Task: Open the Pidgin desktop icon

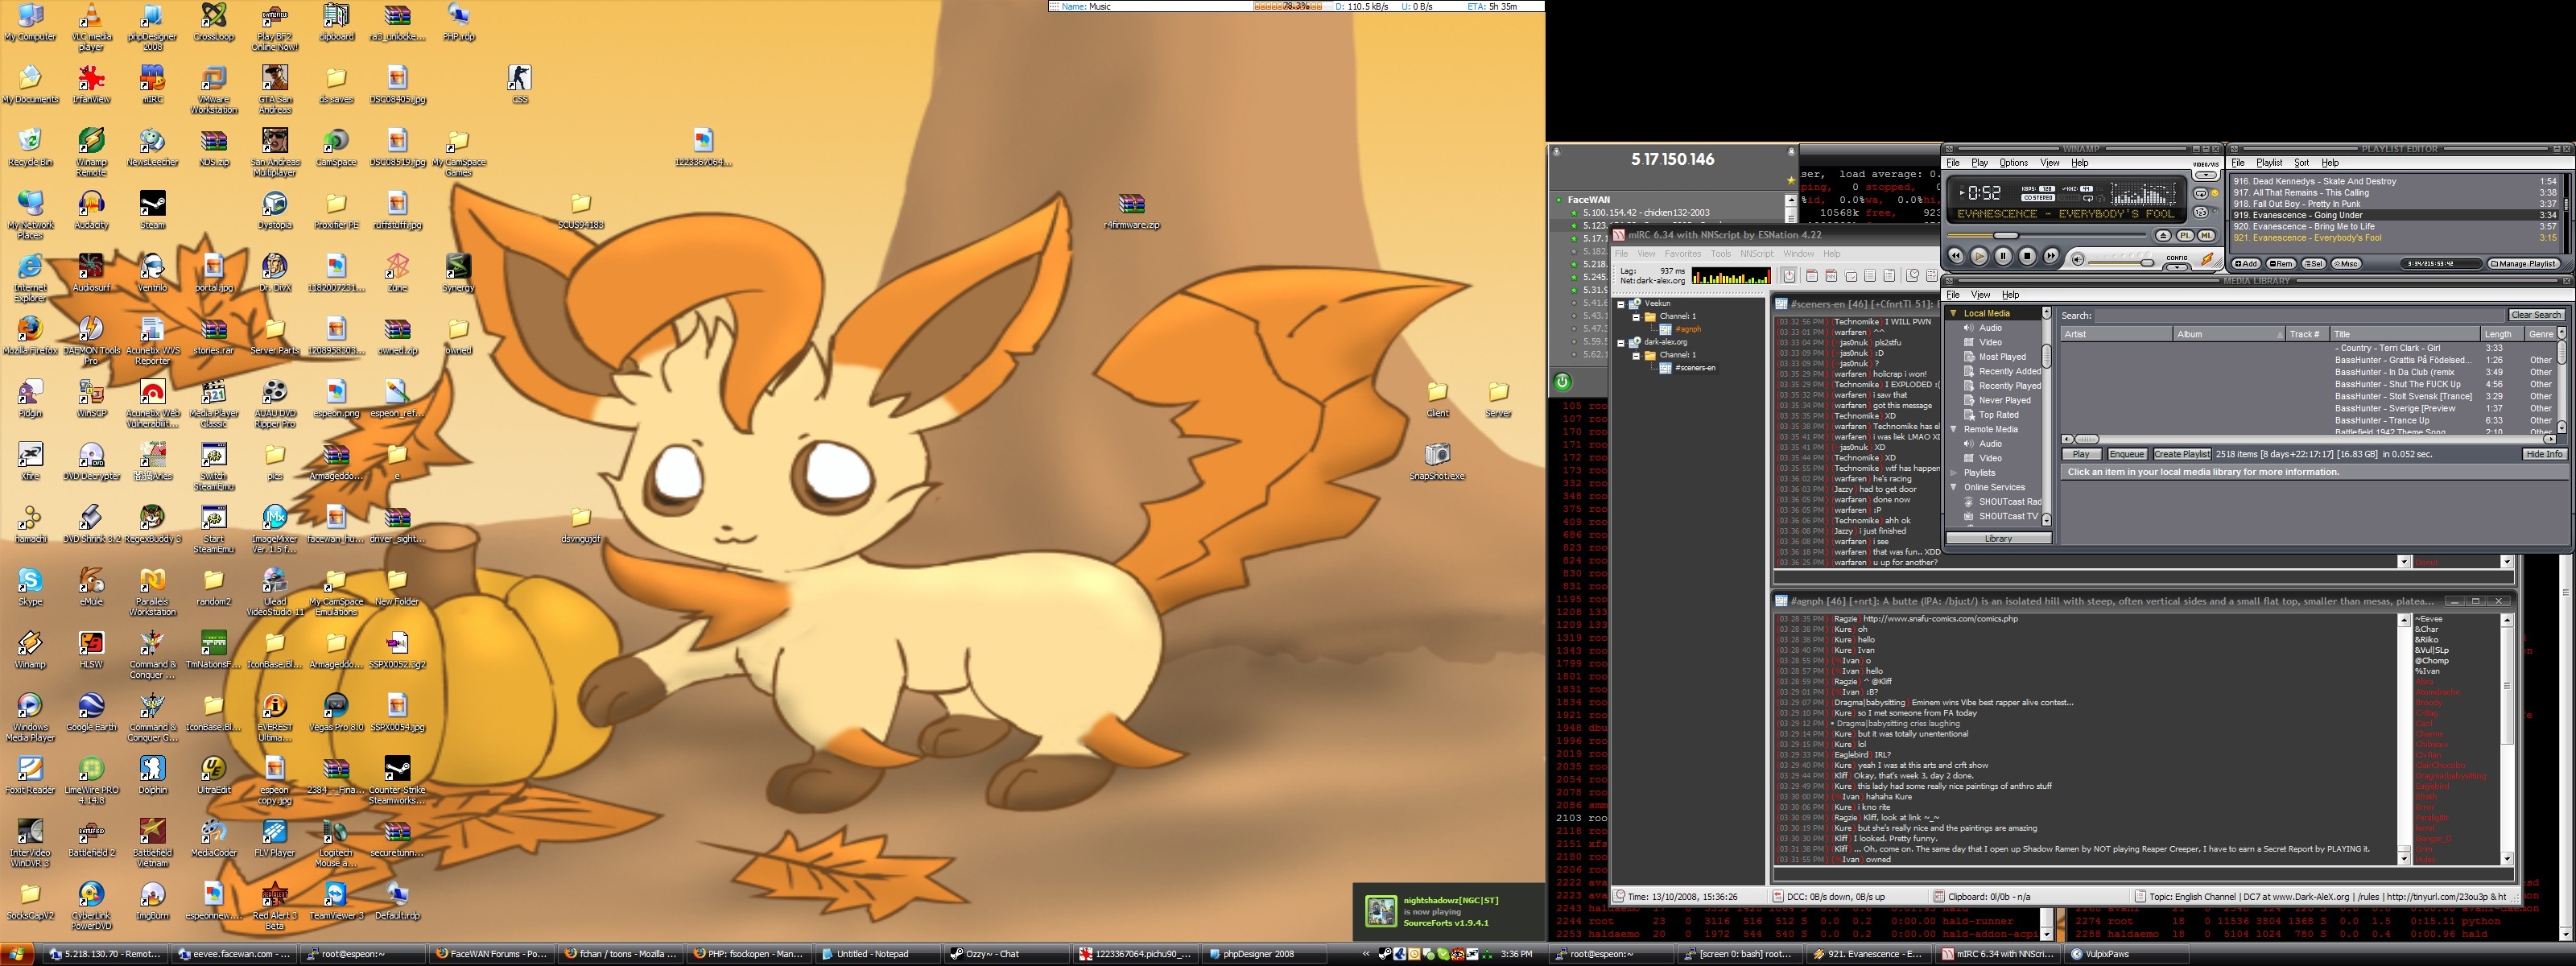Action: 30,399
